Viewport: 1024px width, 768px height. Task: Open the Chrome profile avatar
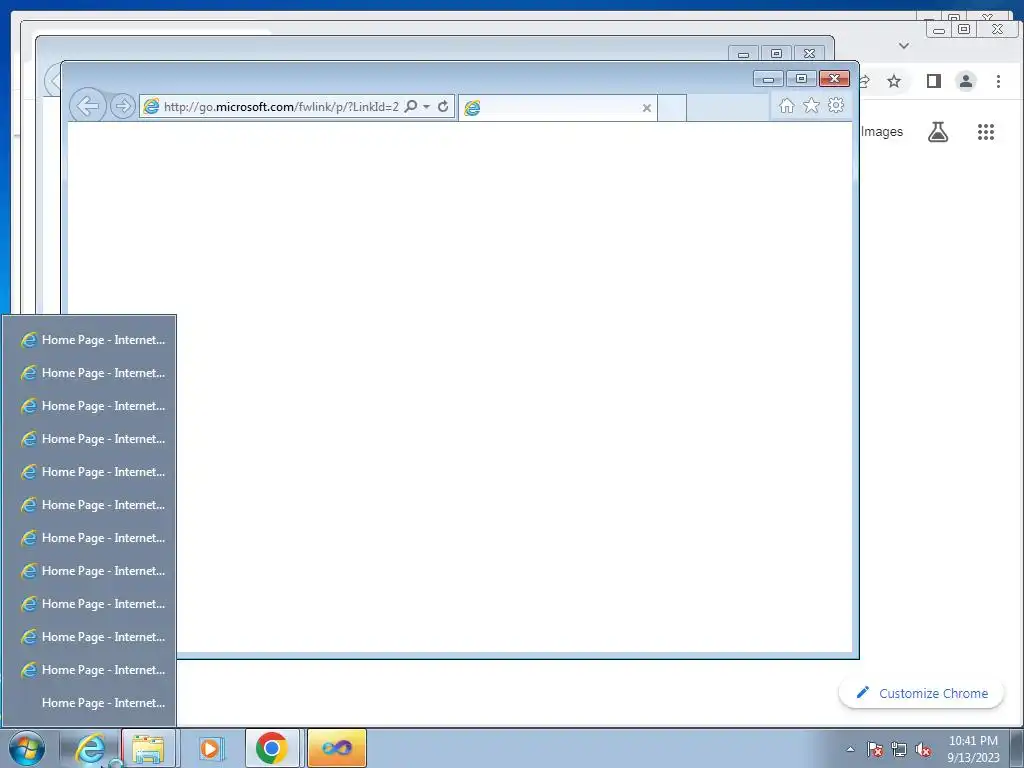click(x=966, y=81)
